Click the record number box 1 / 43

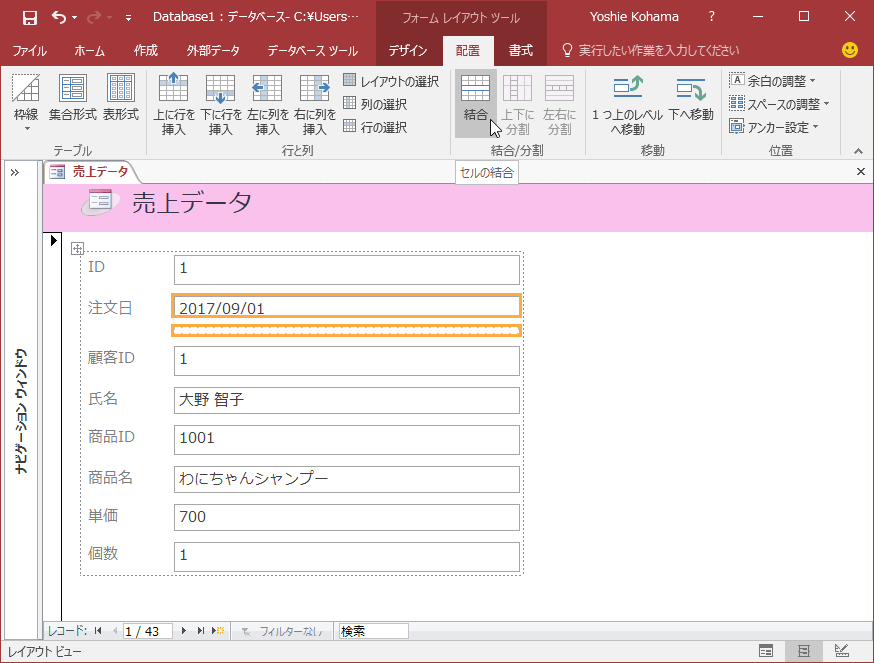[x=148, y=631]
